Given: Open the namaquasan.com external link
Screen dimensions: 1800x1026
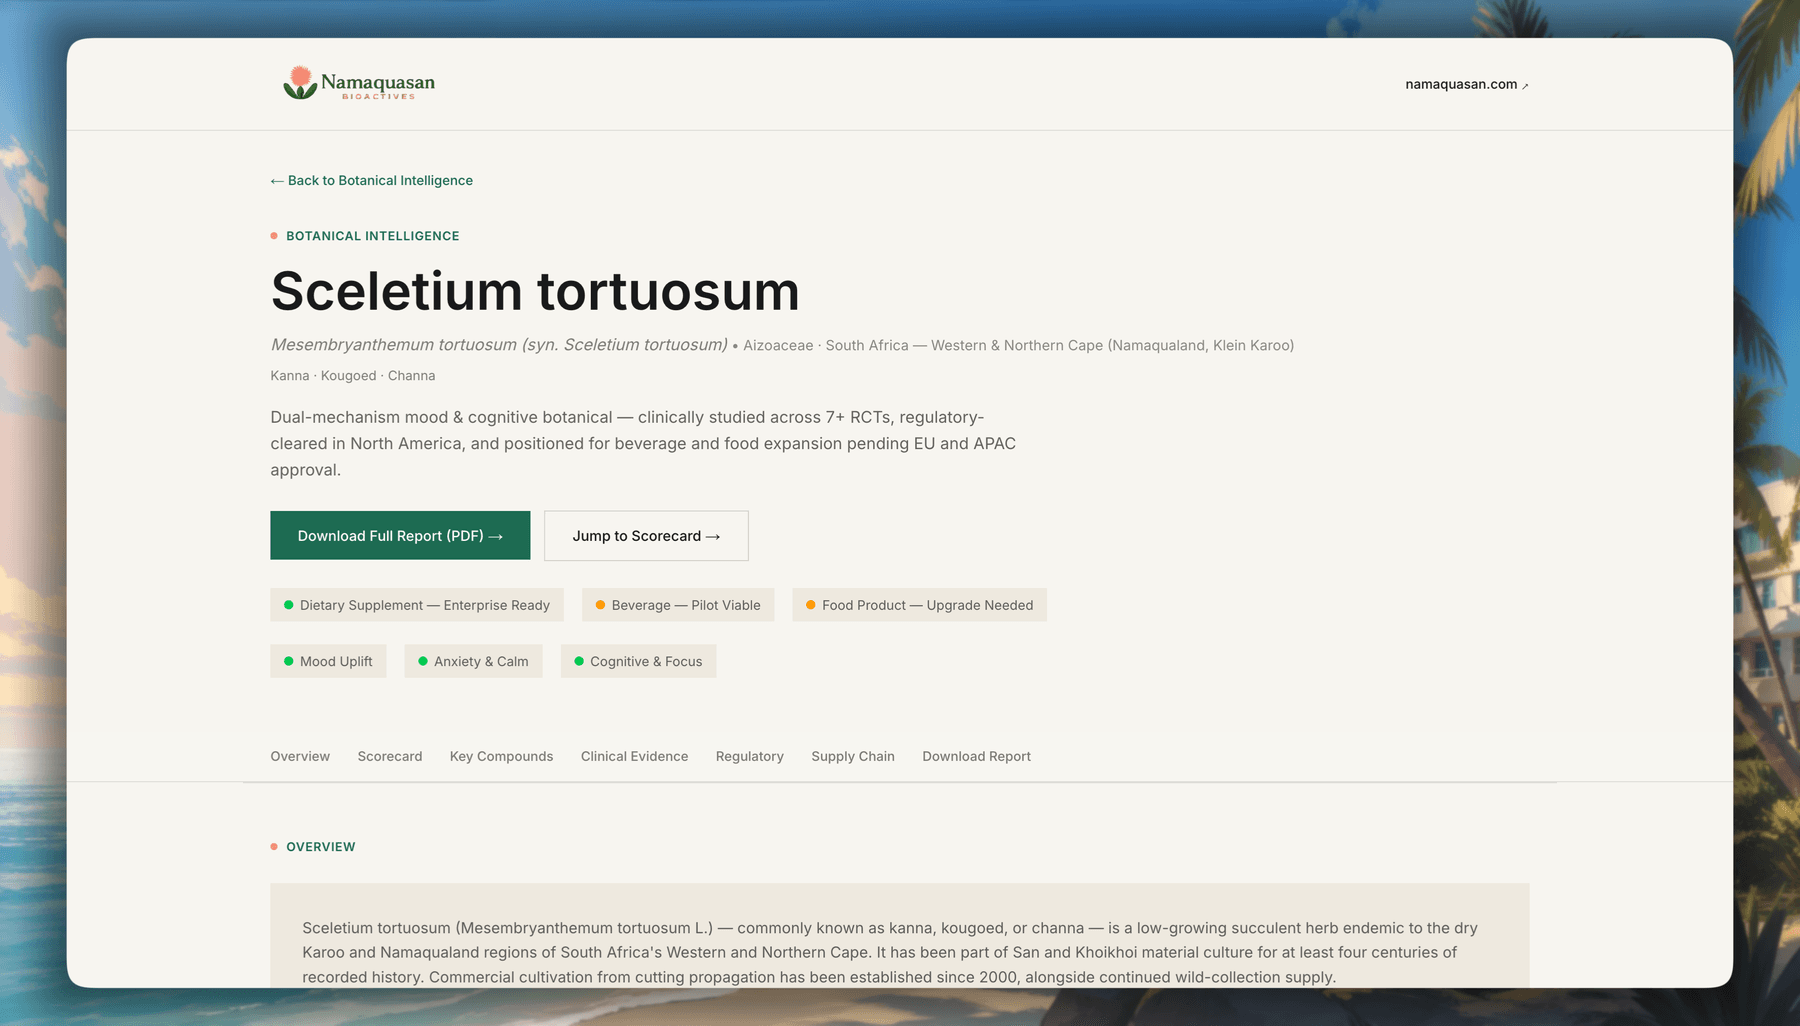Looking at the screenshot, I should pos(1466,84).
